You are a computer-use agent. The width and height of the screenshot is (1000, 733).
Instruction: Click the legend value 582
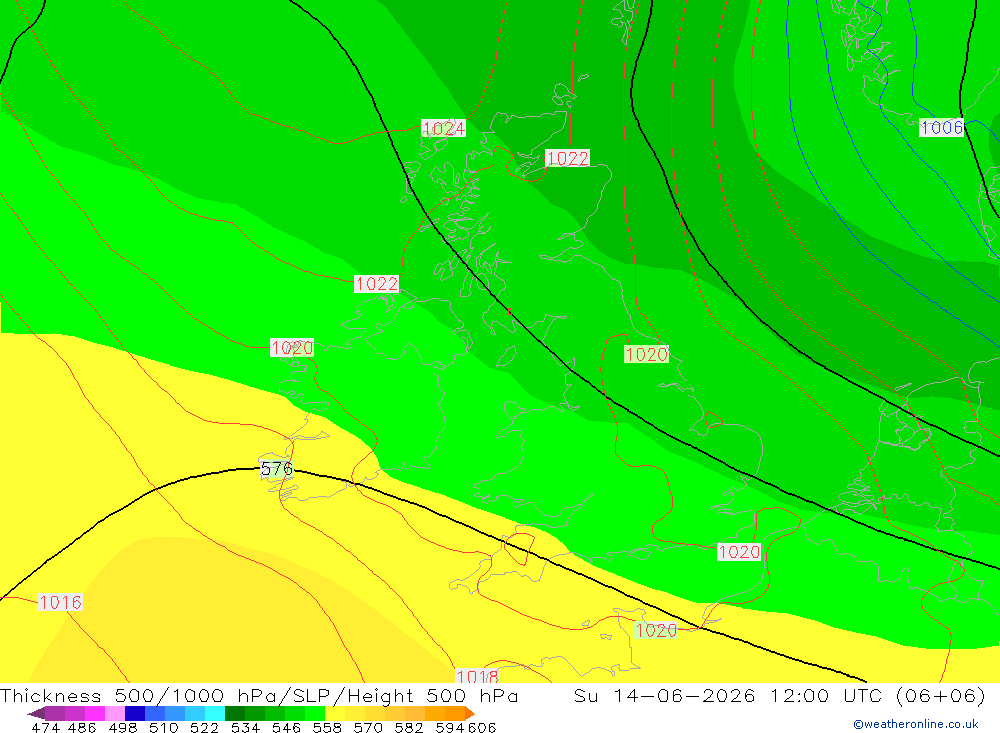click(409, 728)
